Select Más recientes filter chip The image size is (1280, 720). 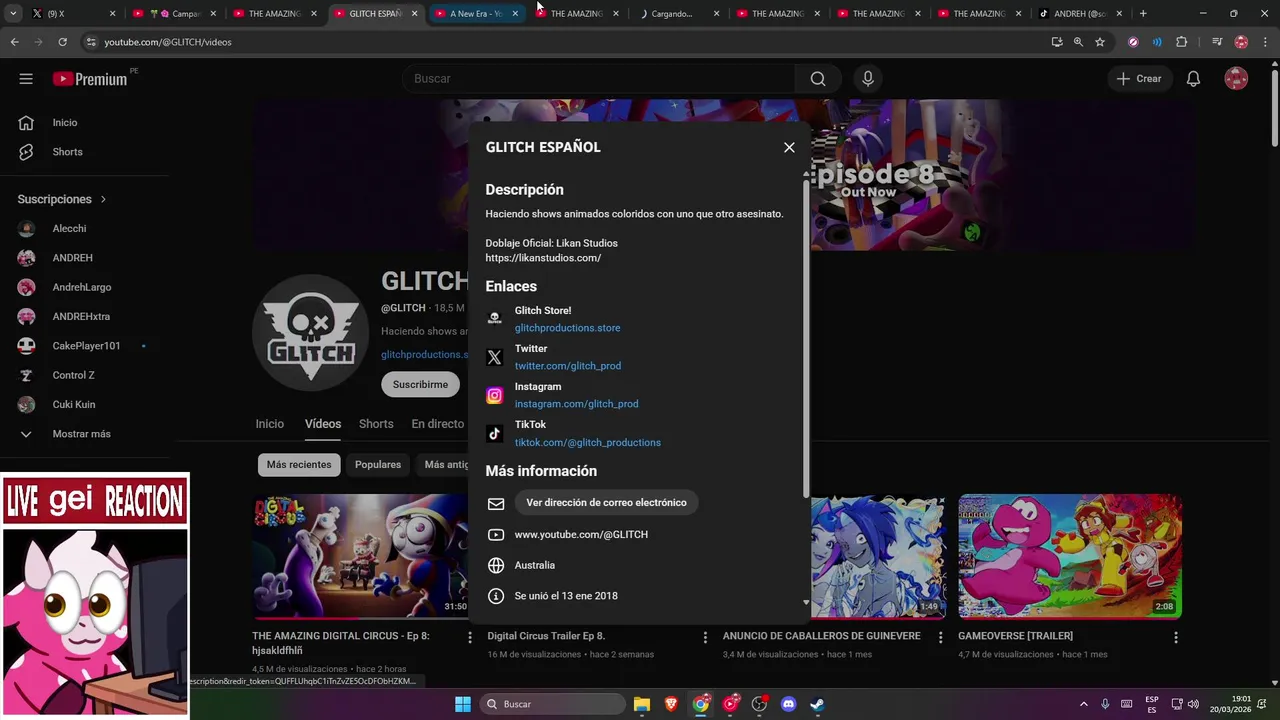tap(299, 465)
